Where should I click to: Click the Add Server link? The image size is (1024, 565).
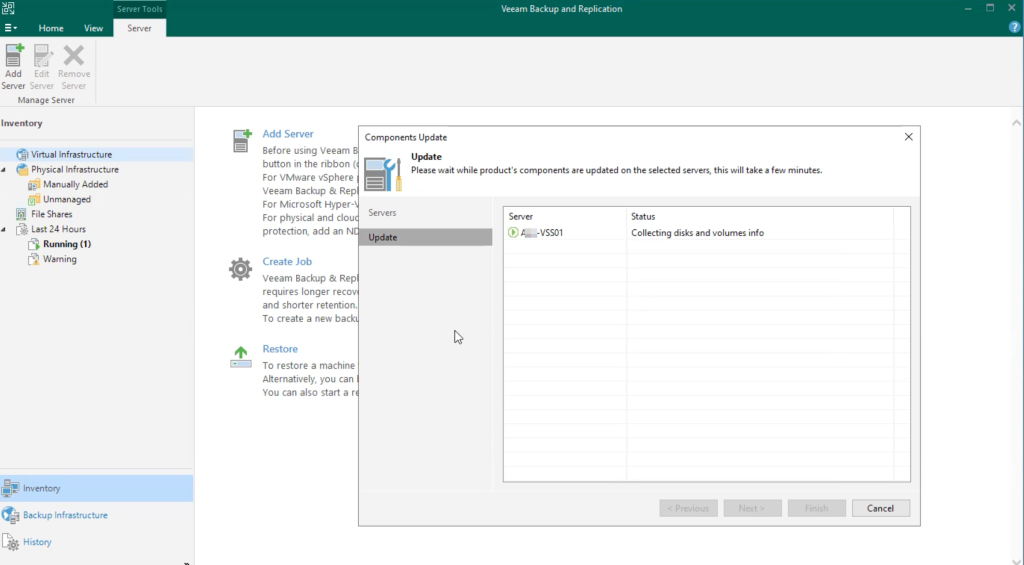(x=288, y=134)
